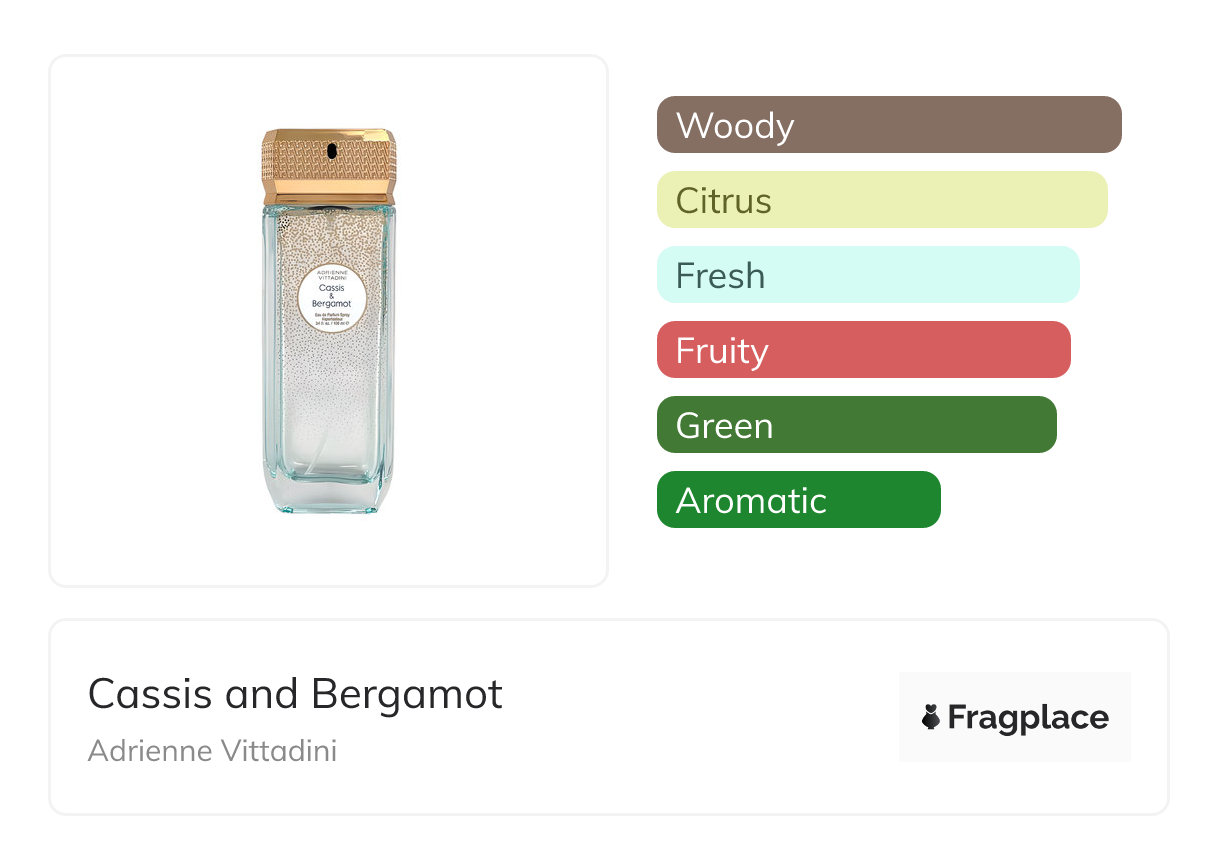The image size is (1218, 864).
Task: Select the Fresh accord bar
Action: 867,275
